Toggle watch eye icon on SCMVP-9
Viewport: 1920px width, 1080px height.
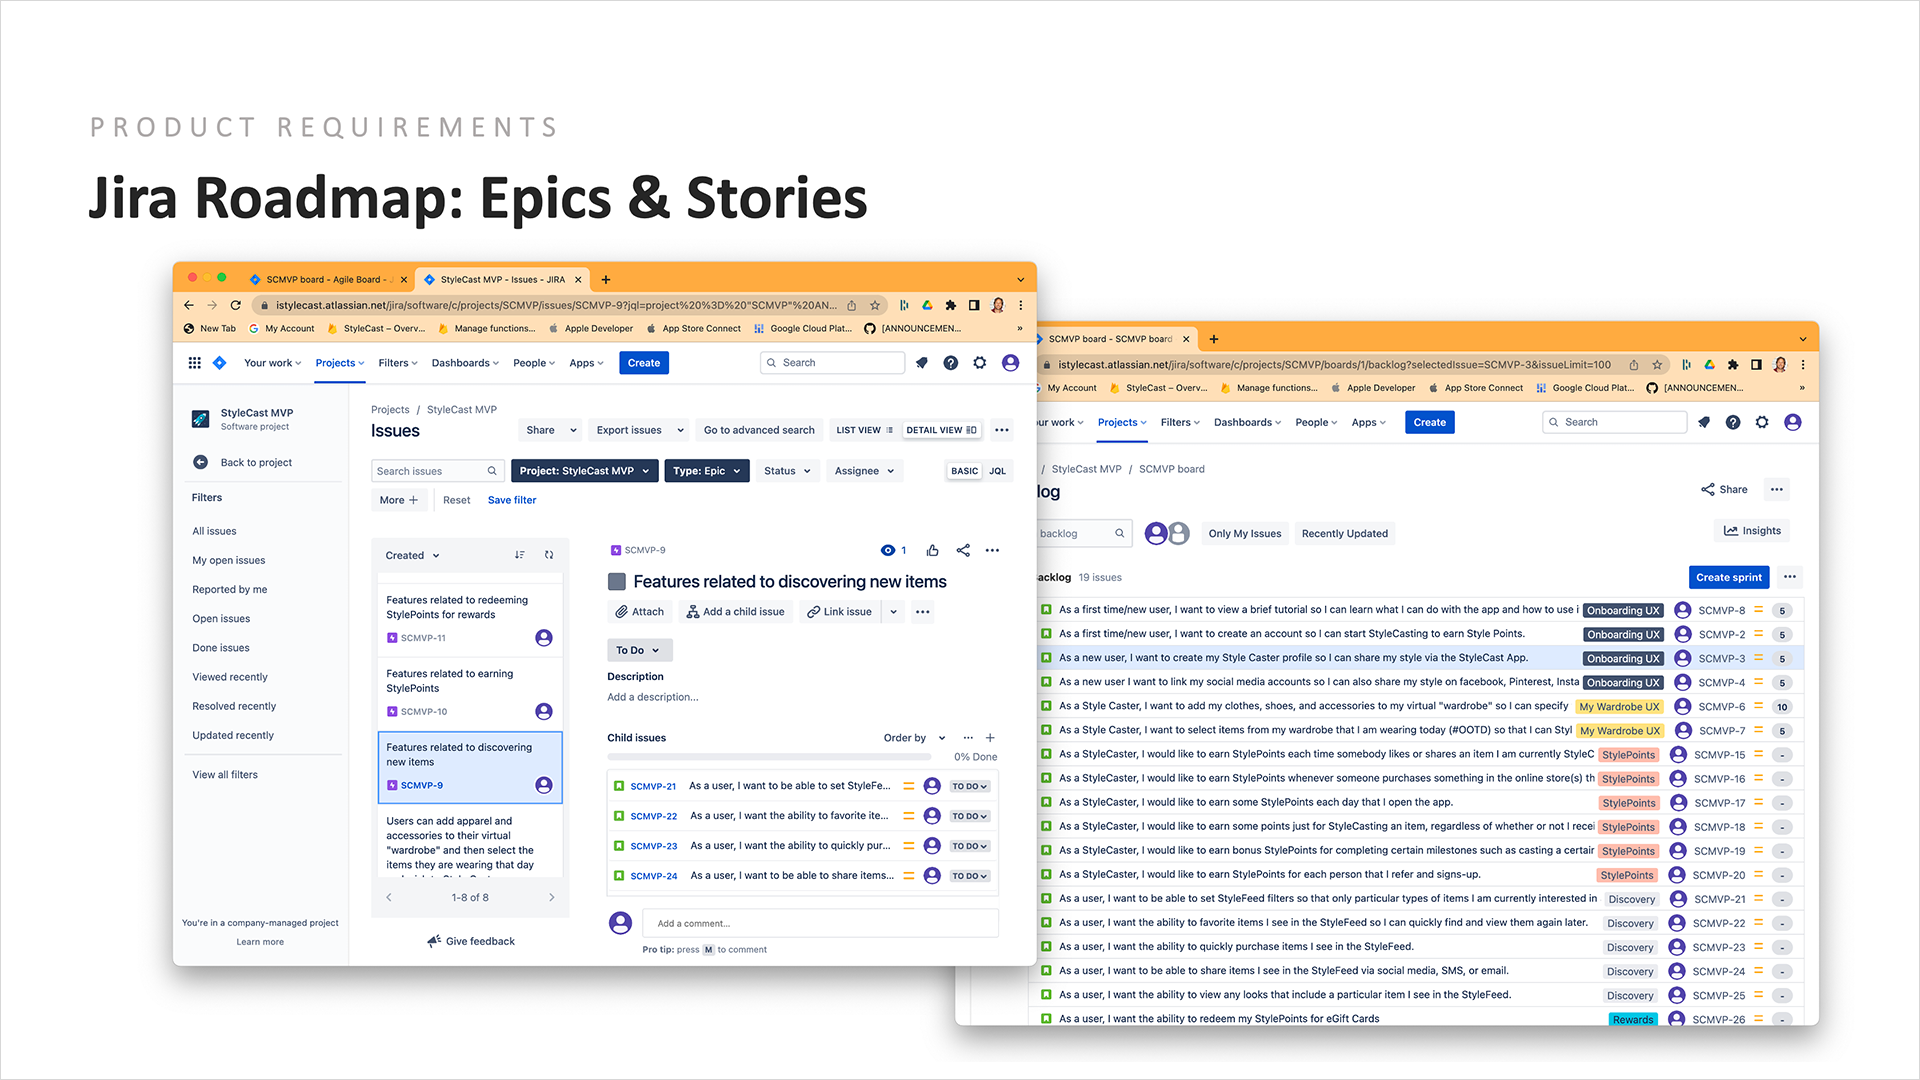tap(887, 550)
